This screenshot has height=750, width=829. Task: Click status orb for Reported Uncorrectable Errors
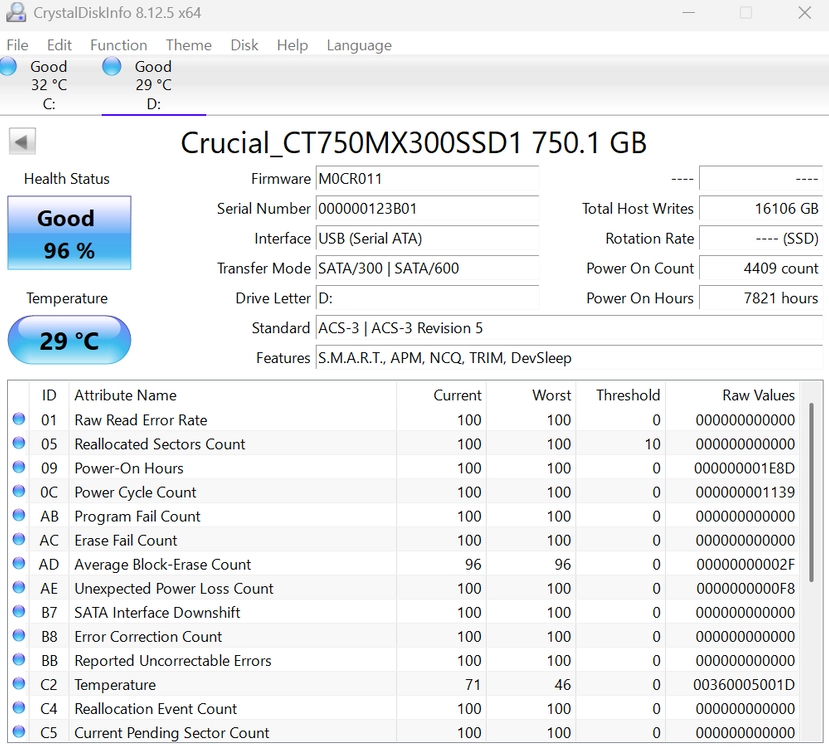coord(19,660)
